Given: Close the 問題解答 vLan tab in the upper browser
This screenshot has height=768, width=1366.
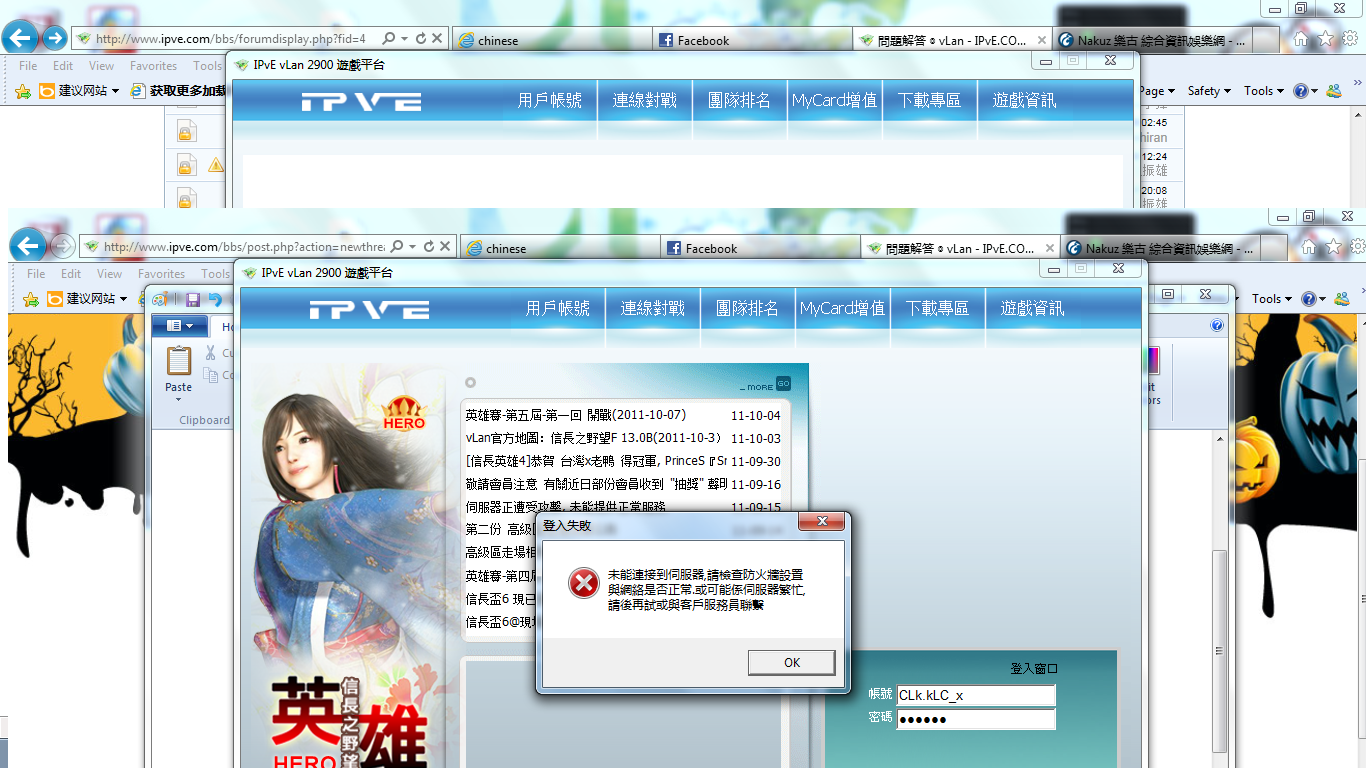Looking at the screenshot, I should point(1042,40).
